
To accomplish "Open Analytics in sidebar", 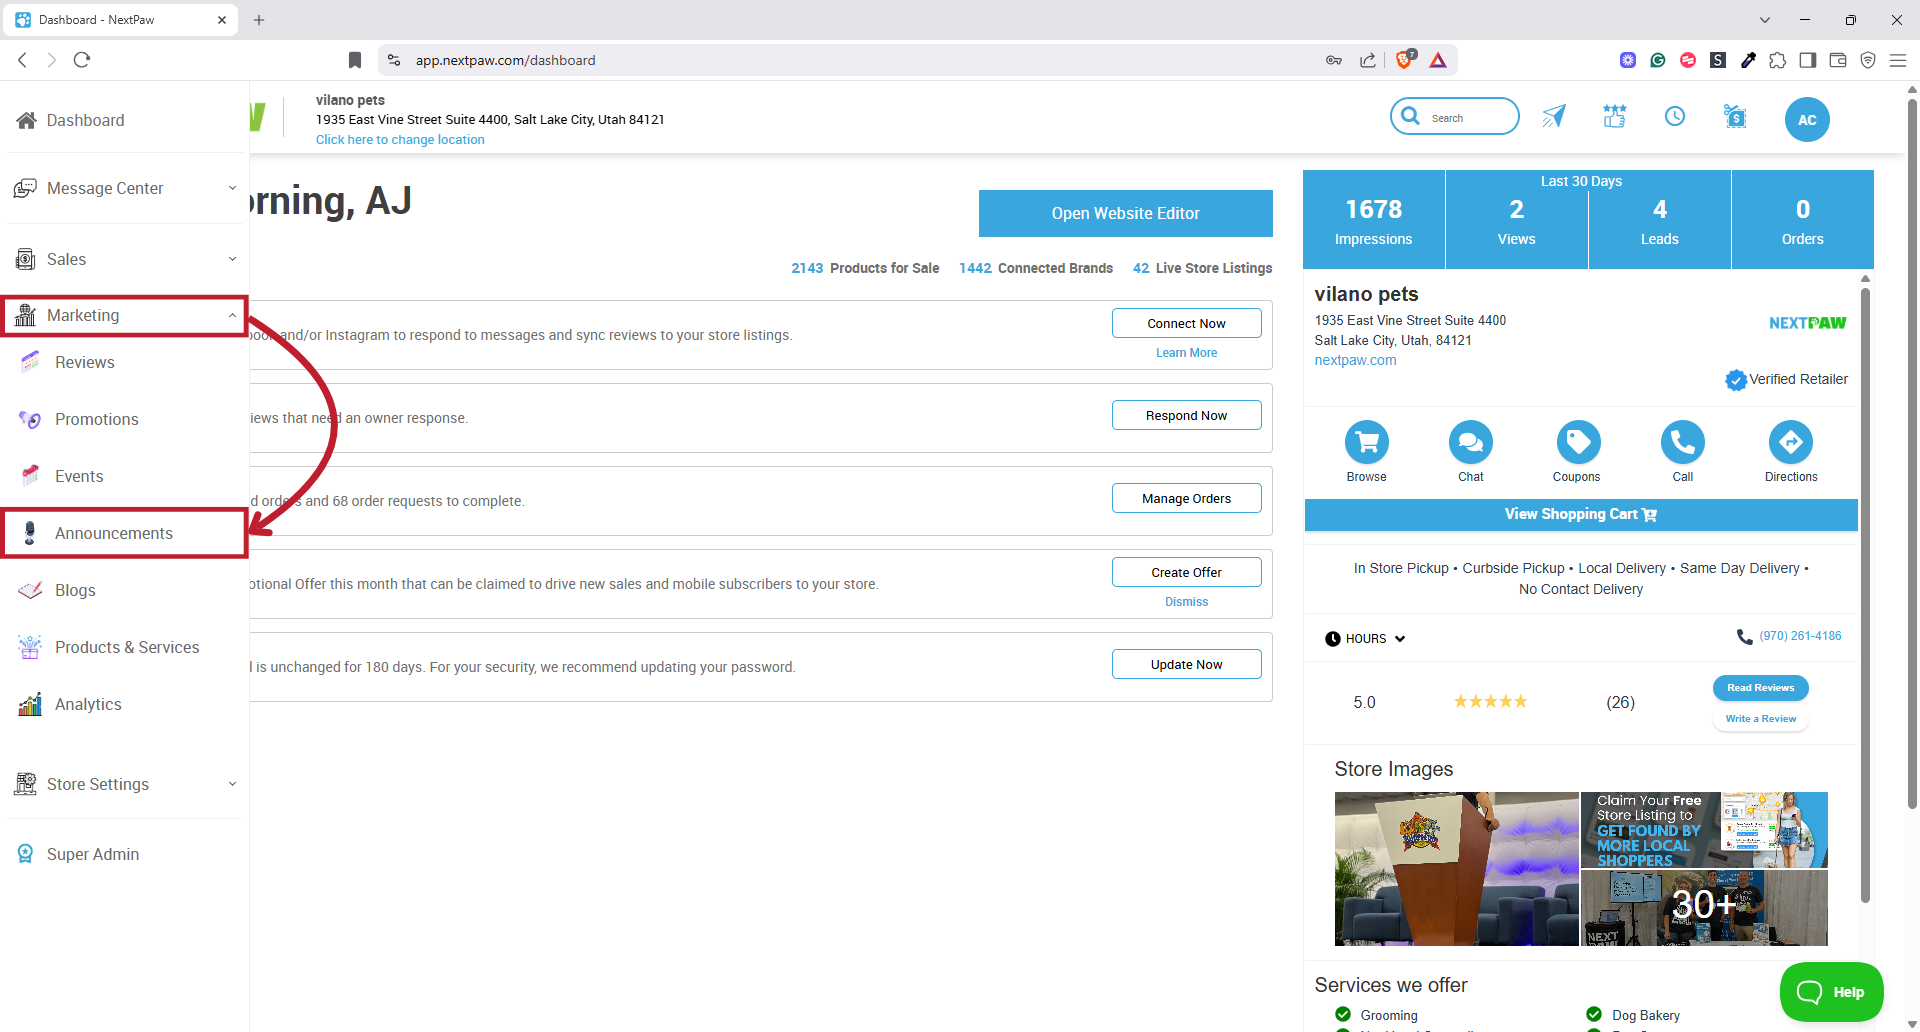I will [88, 704].
